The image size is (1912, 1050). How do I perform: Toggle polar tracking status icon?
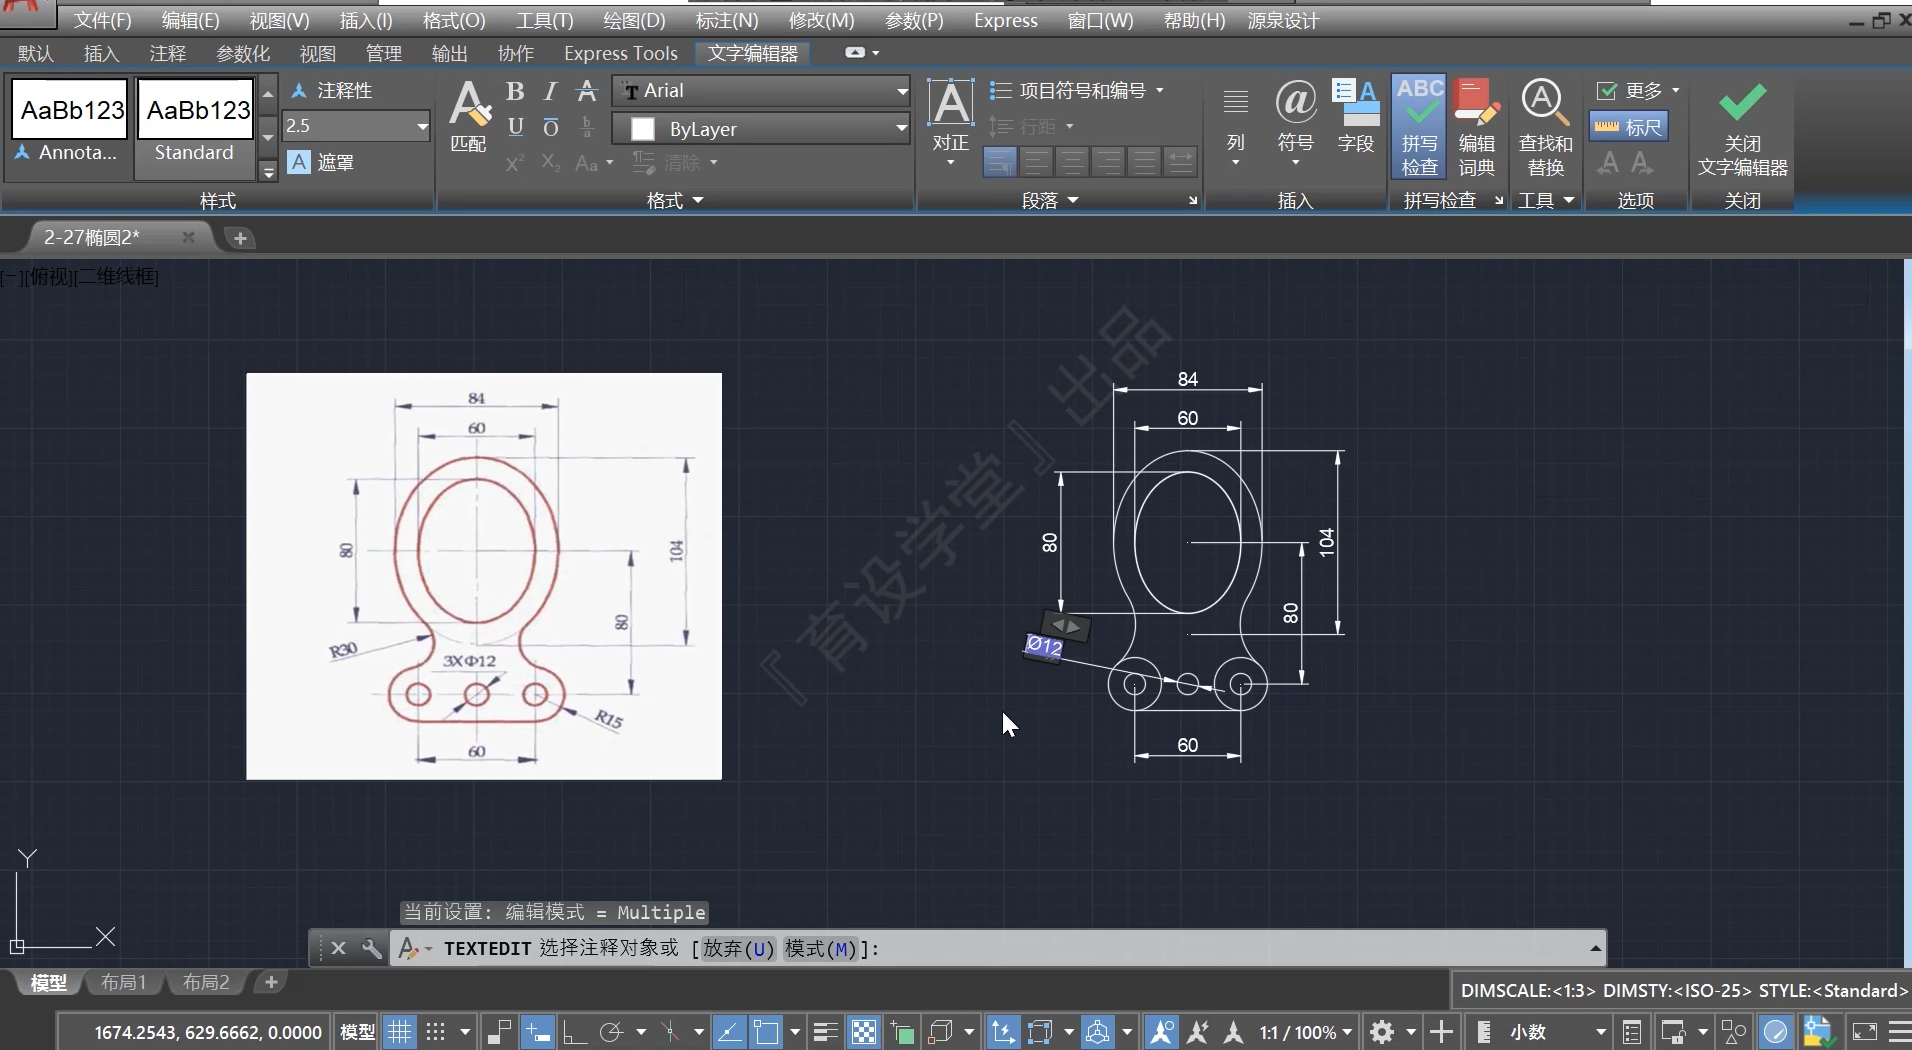click(611, 1032)
